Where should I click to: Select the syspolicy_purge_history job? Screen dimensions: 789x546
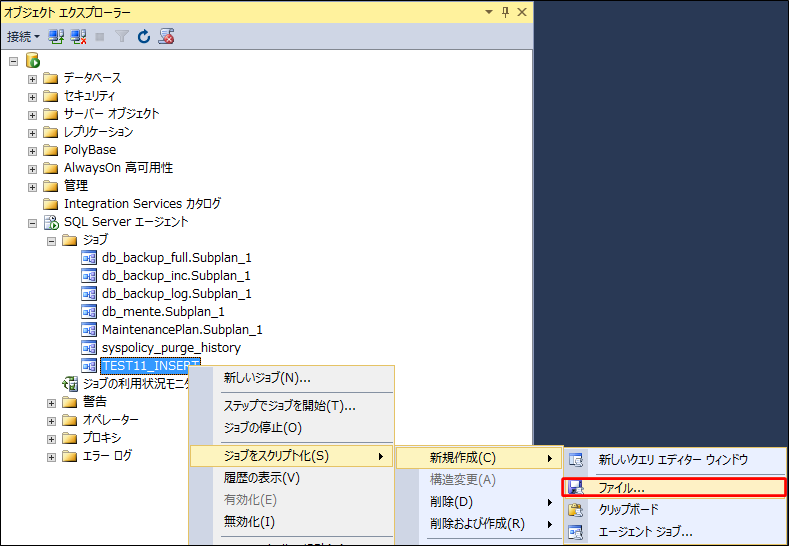[171, 348]
